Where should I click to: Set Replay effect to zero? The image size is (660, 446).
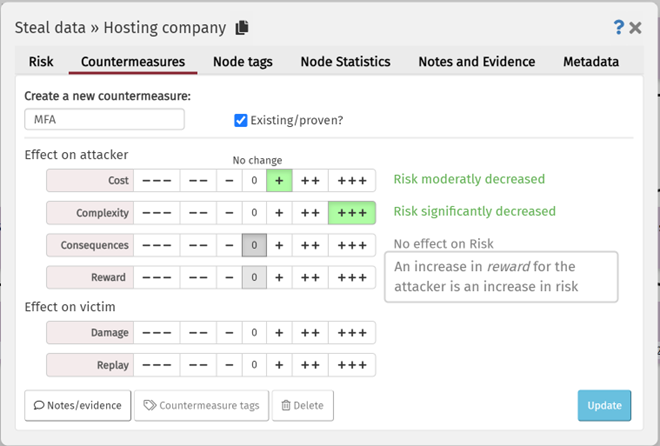254,365
